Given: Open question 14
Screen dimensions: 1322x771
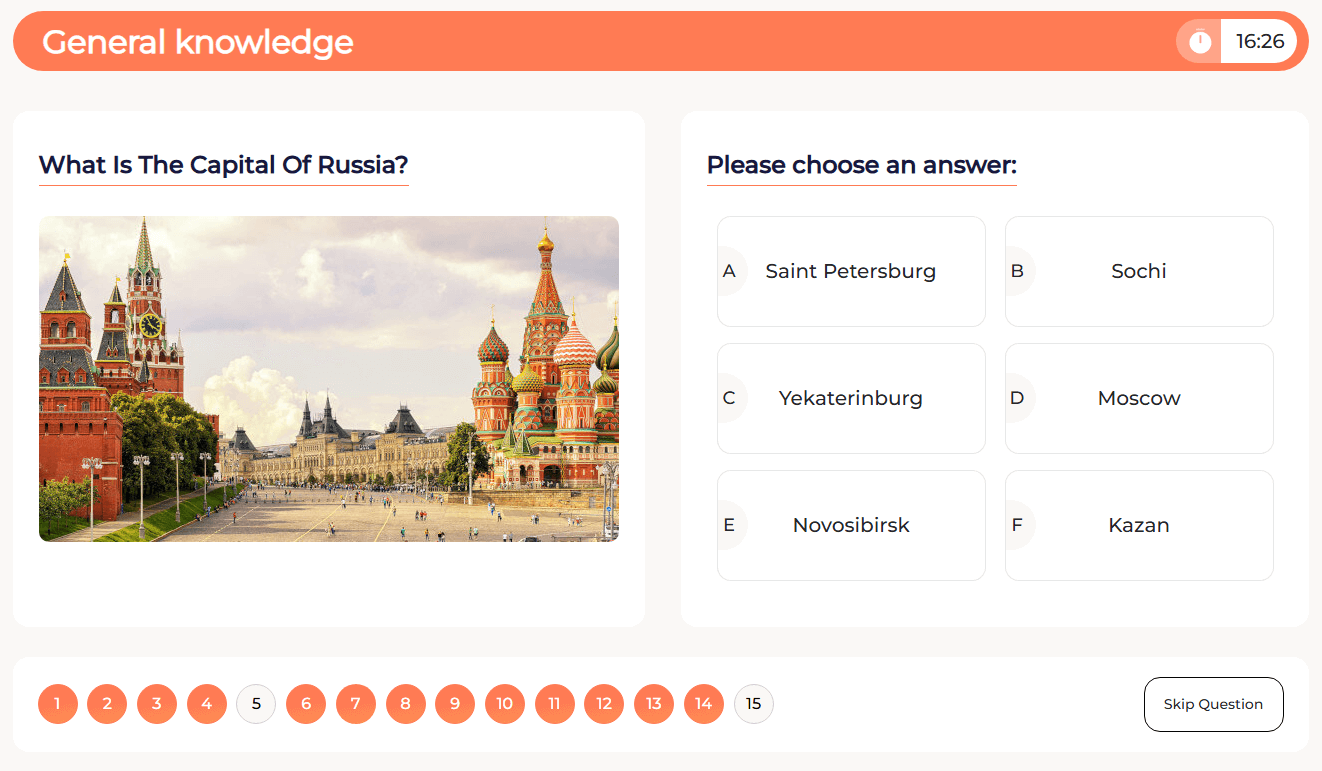Looking at the screenshot, I should point(704,704).
